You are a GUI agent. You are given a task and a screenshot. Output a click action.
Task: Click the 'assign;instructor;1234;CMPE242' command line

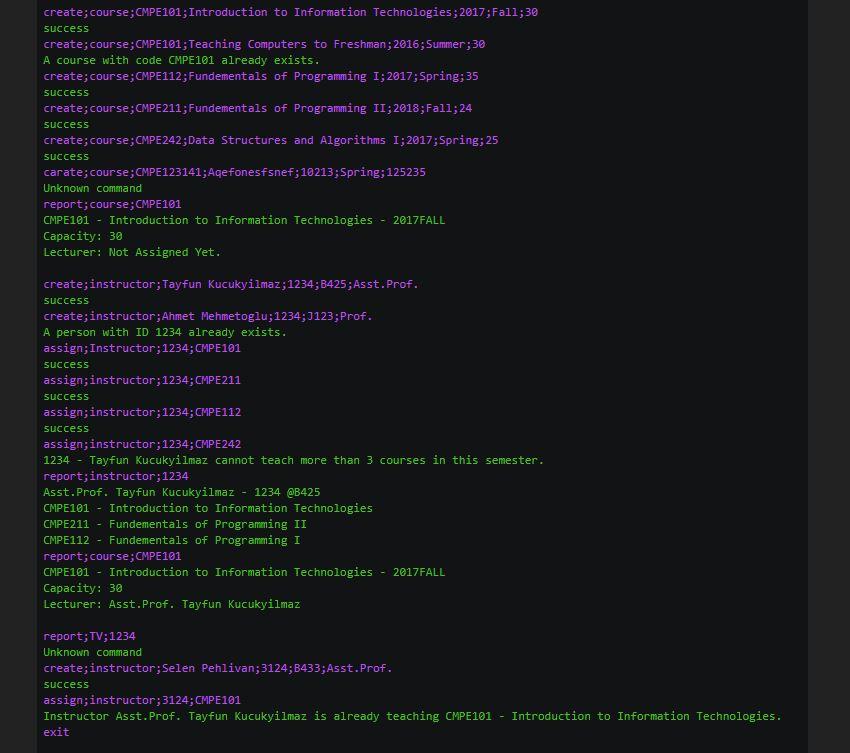(142, 444)
